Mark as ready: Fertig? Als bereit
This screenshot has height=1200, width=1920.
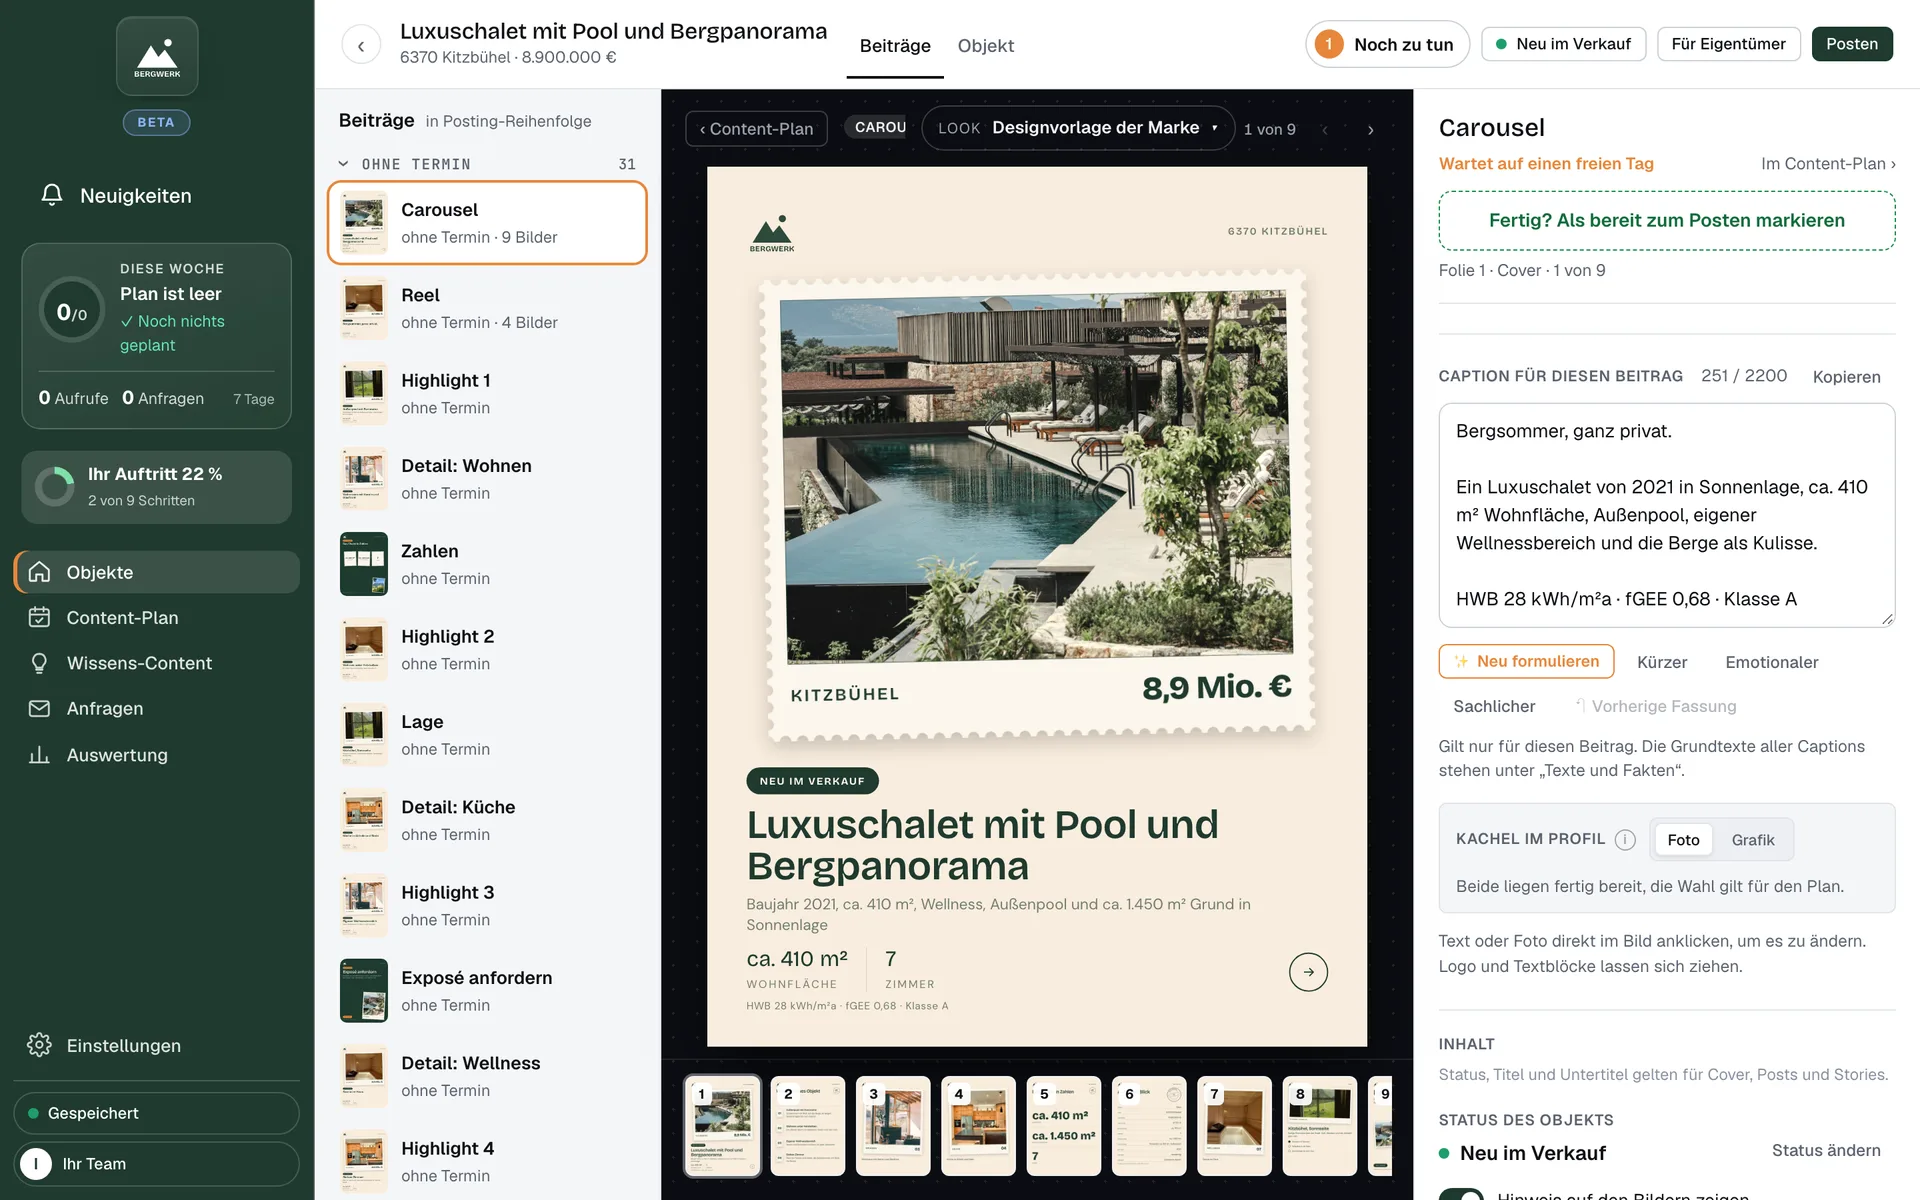pyautogui.click(x=1666, y=220)
